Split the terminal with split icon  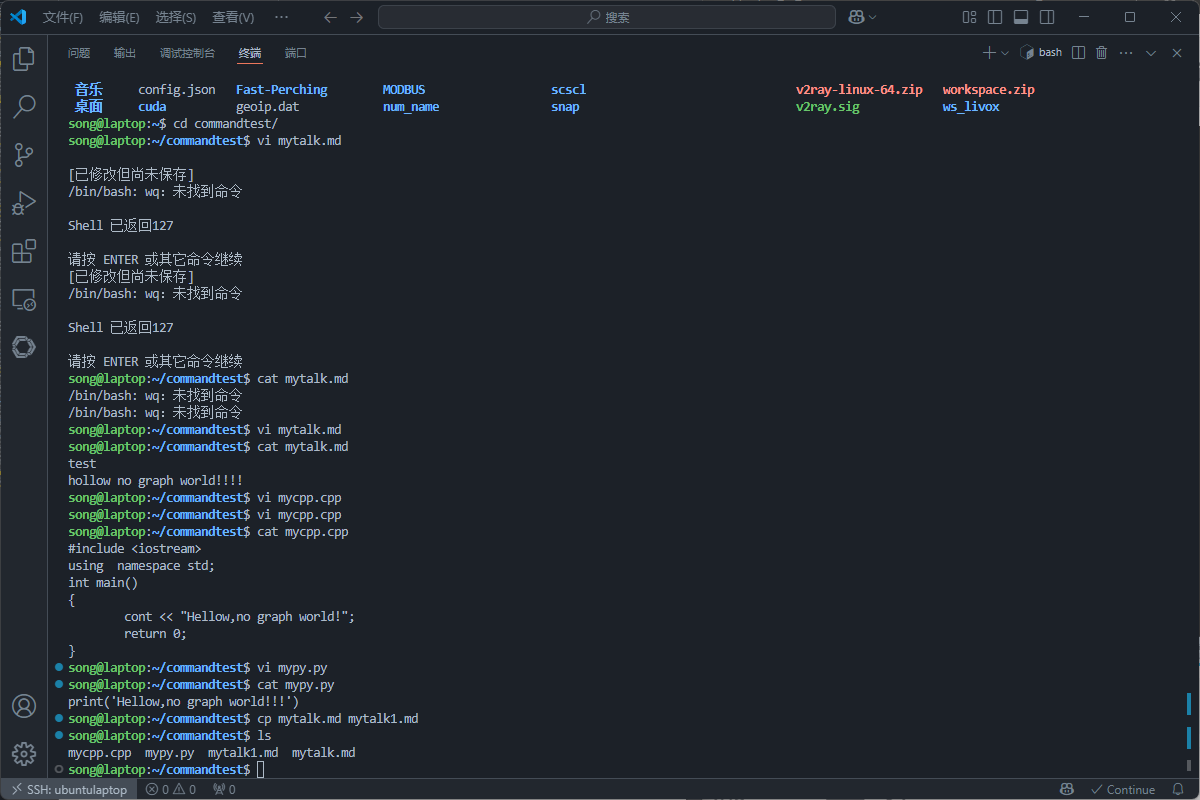1079,53
